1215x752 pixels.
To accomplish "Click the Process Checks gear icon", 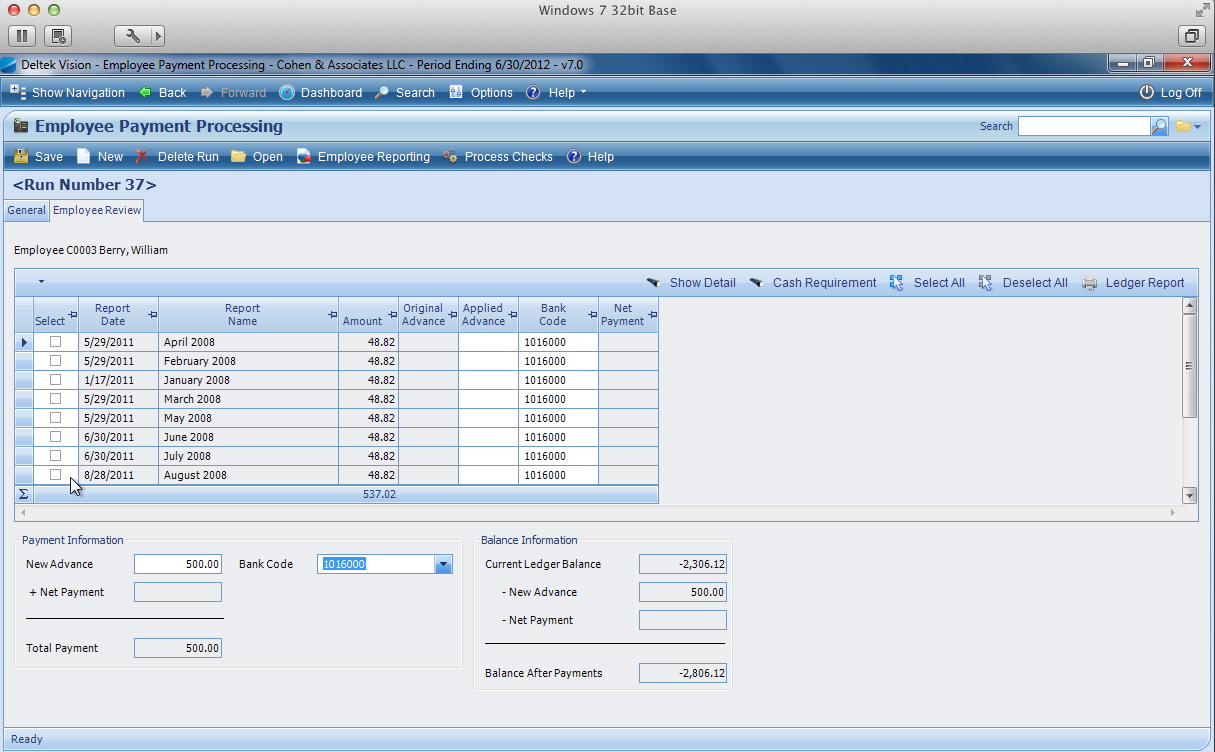I will (450, 157).
